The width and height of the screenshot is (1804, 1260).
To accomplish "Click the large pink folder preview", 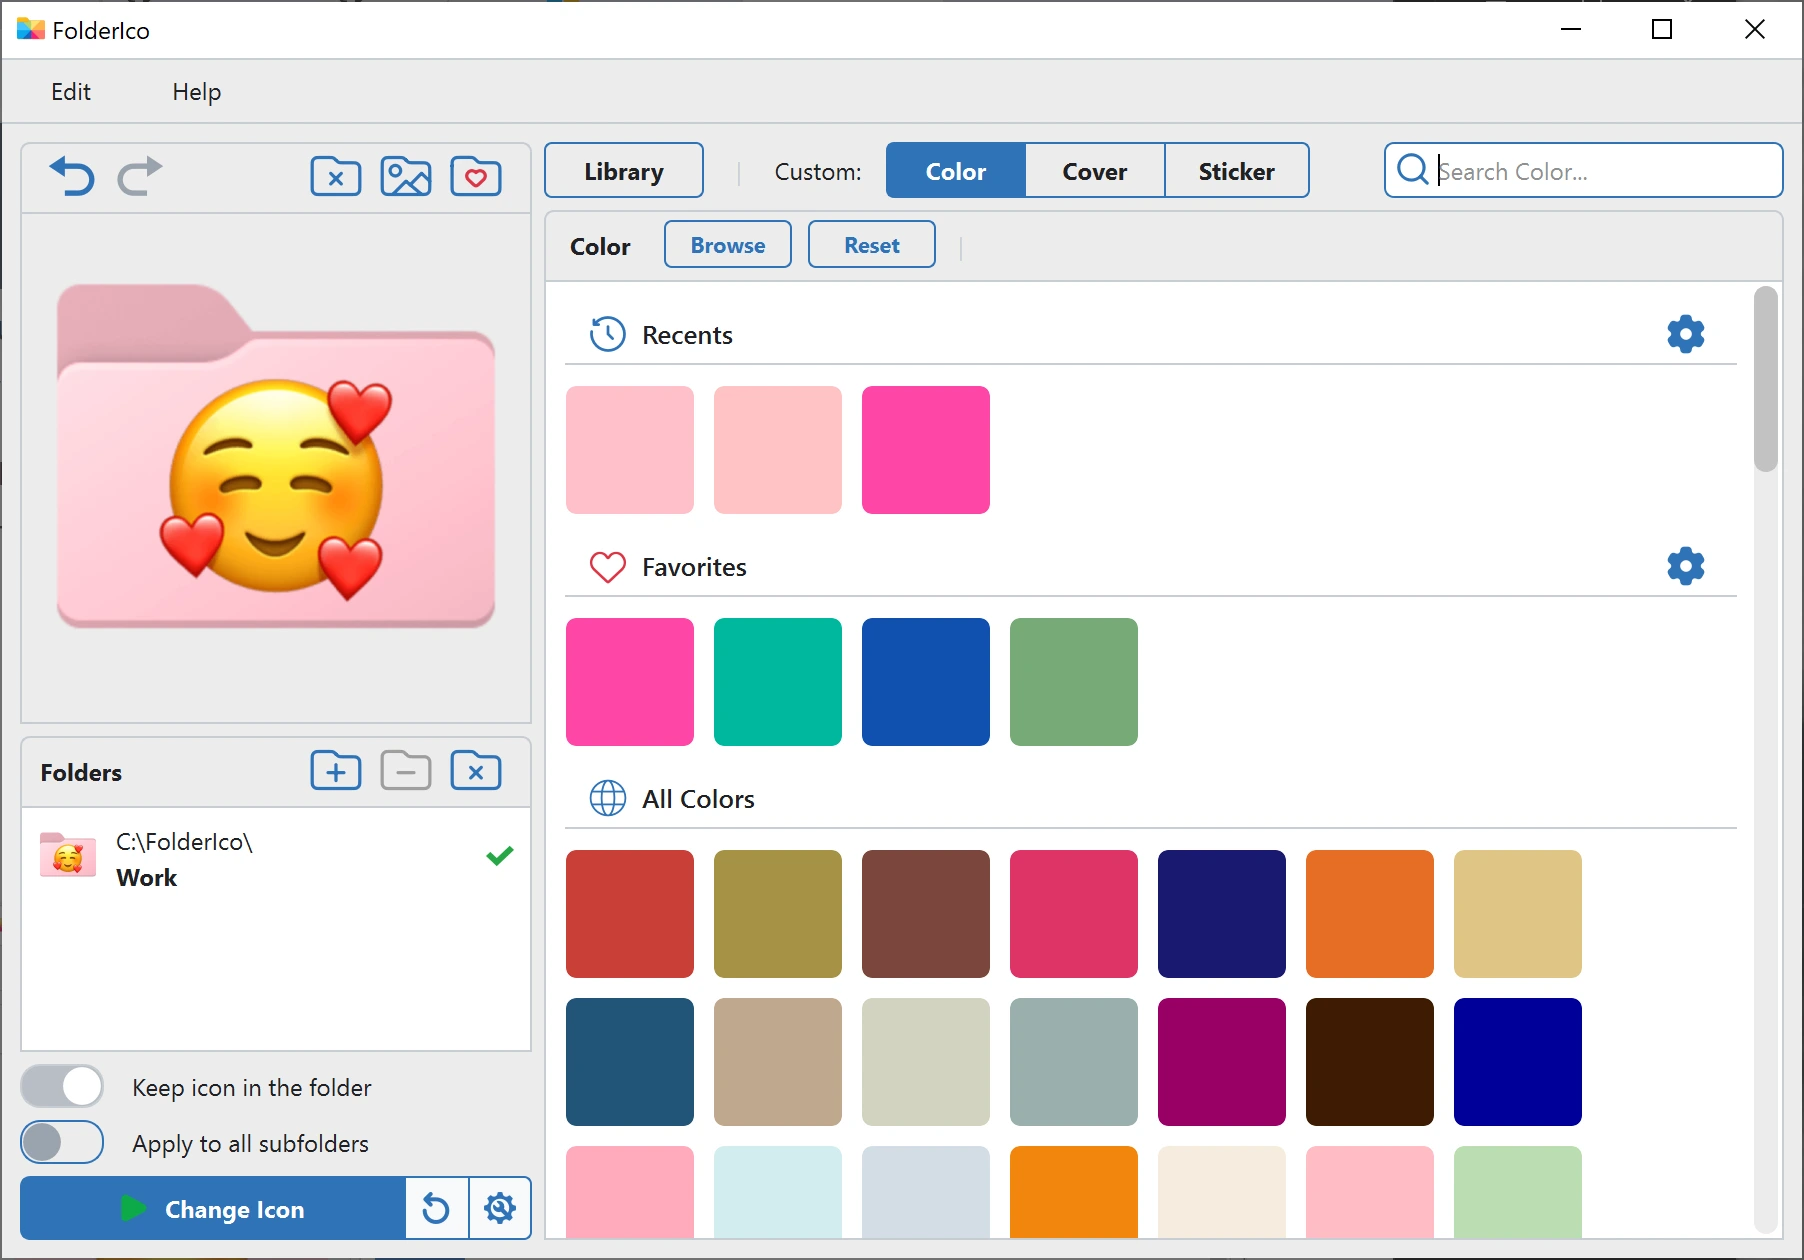I will (x=276, y=457).
